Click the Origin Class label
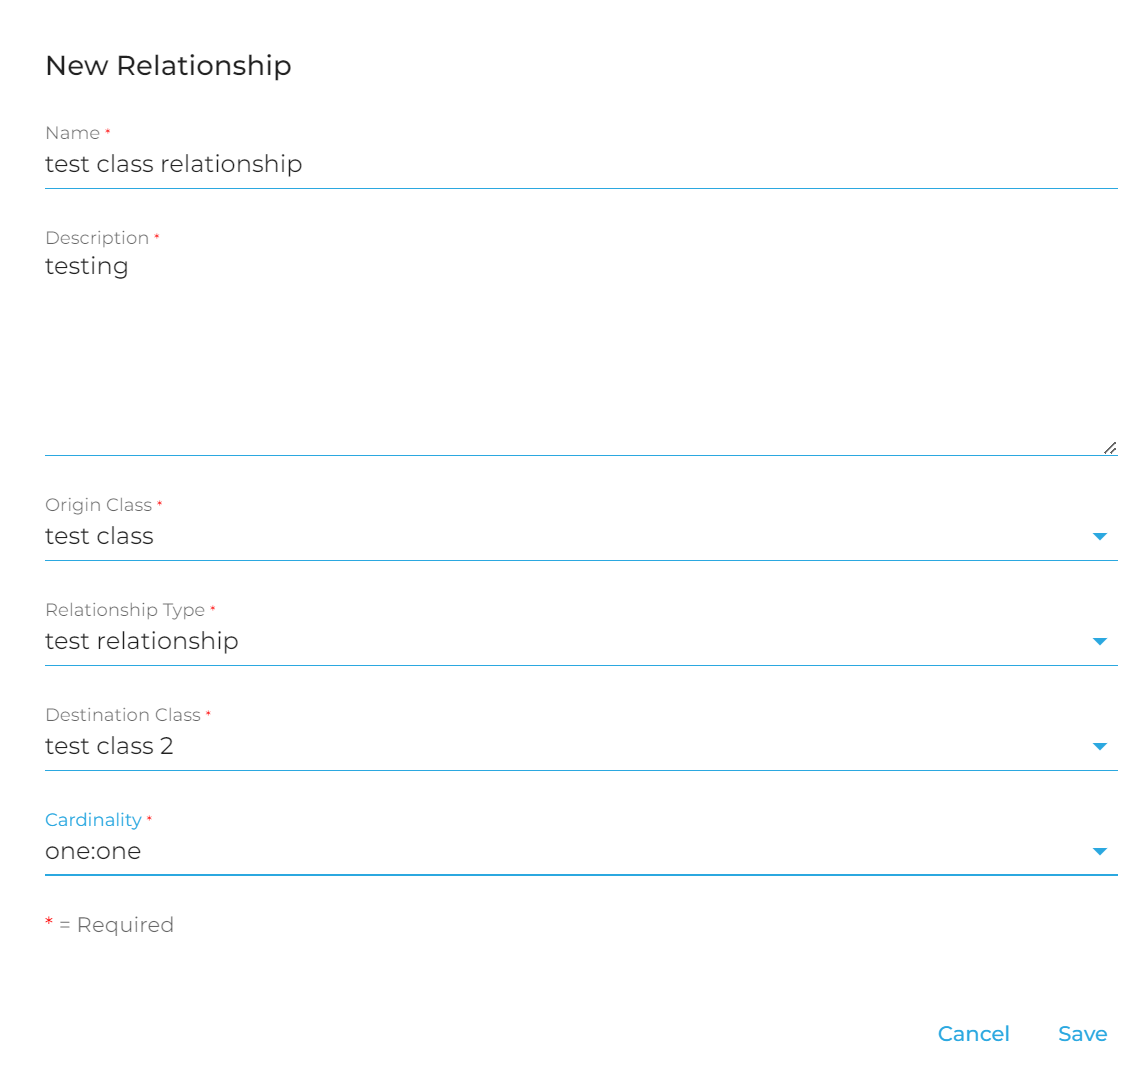This screenshot has width=1147, height=1069. (98, 505)
